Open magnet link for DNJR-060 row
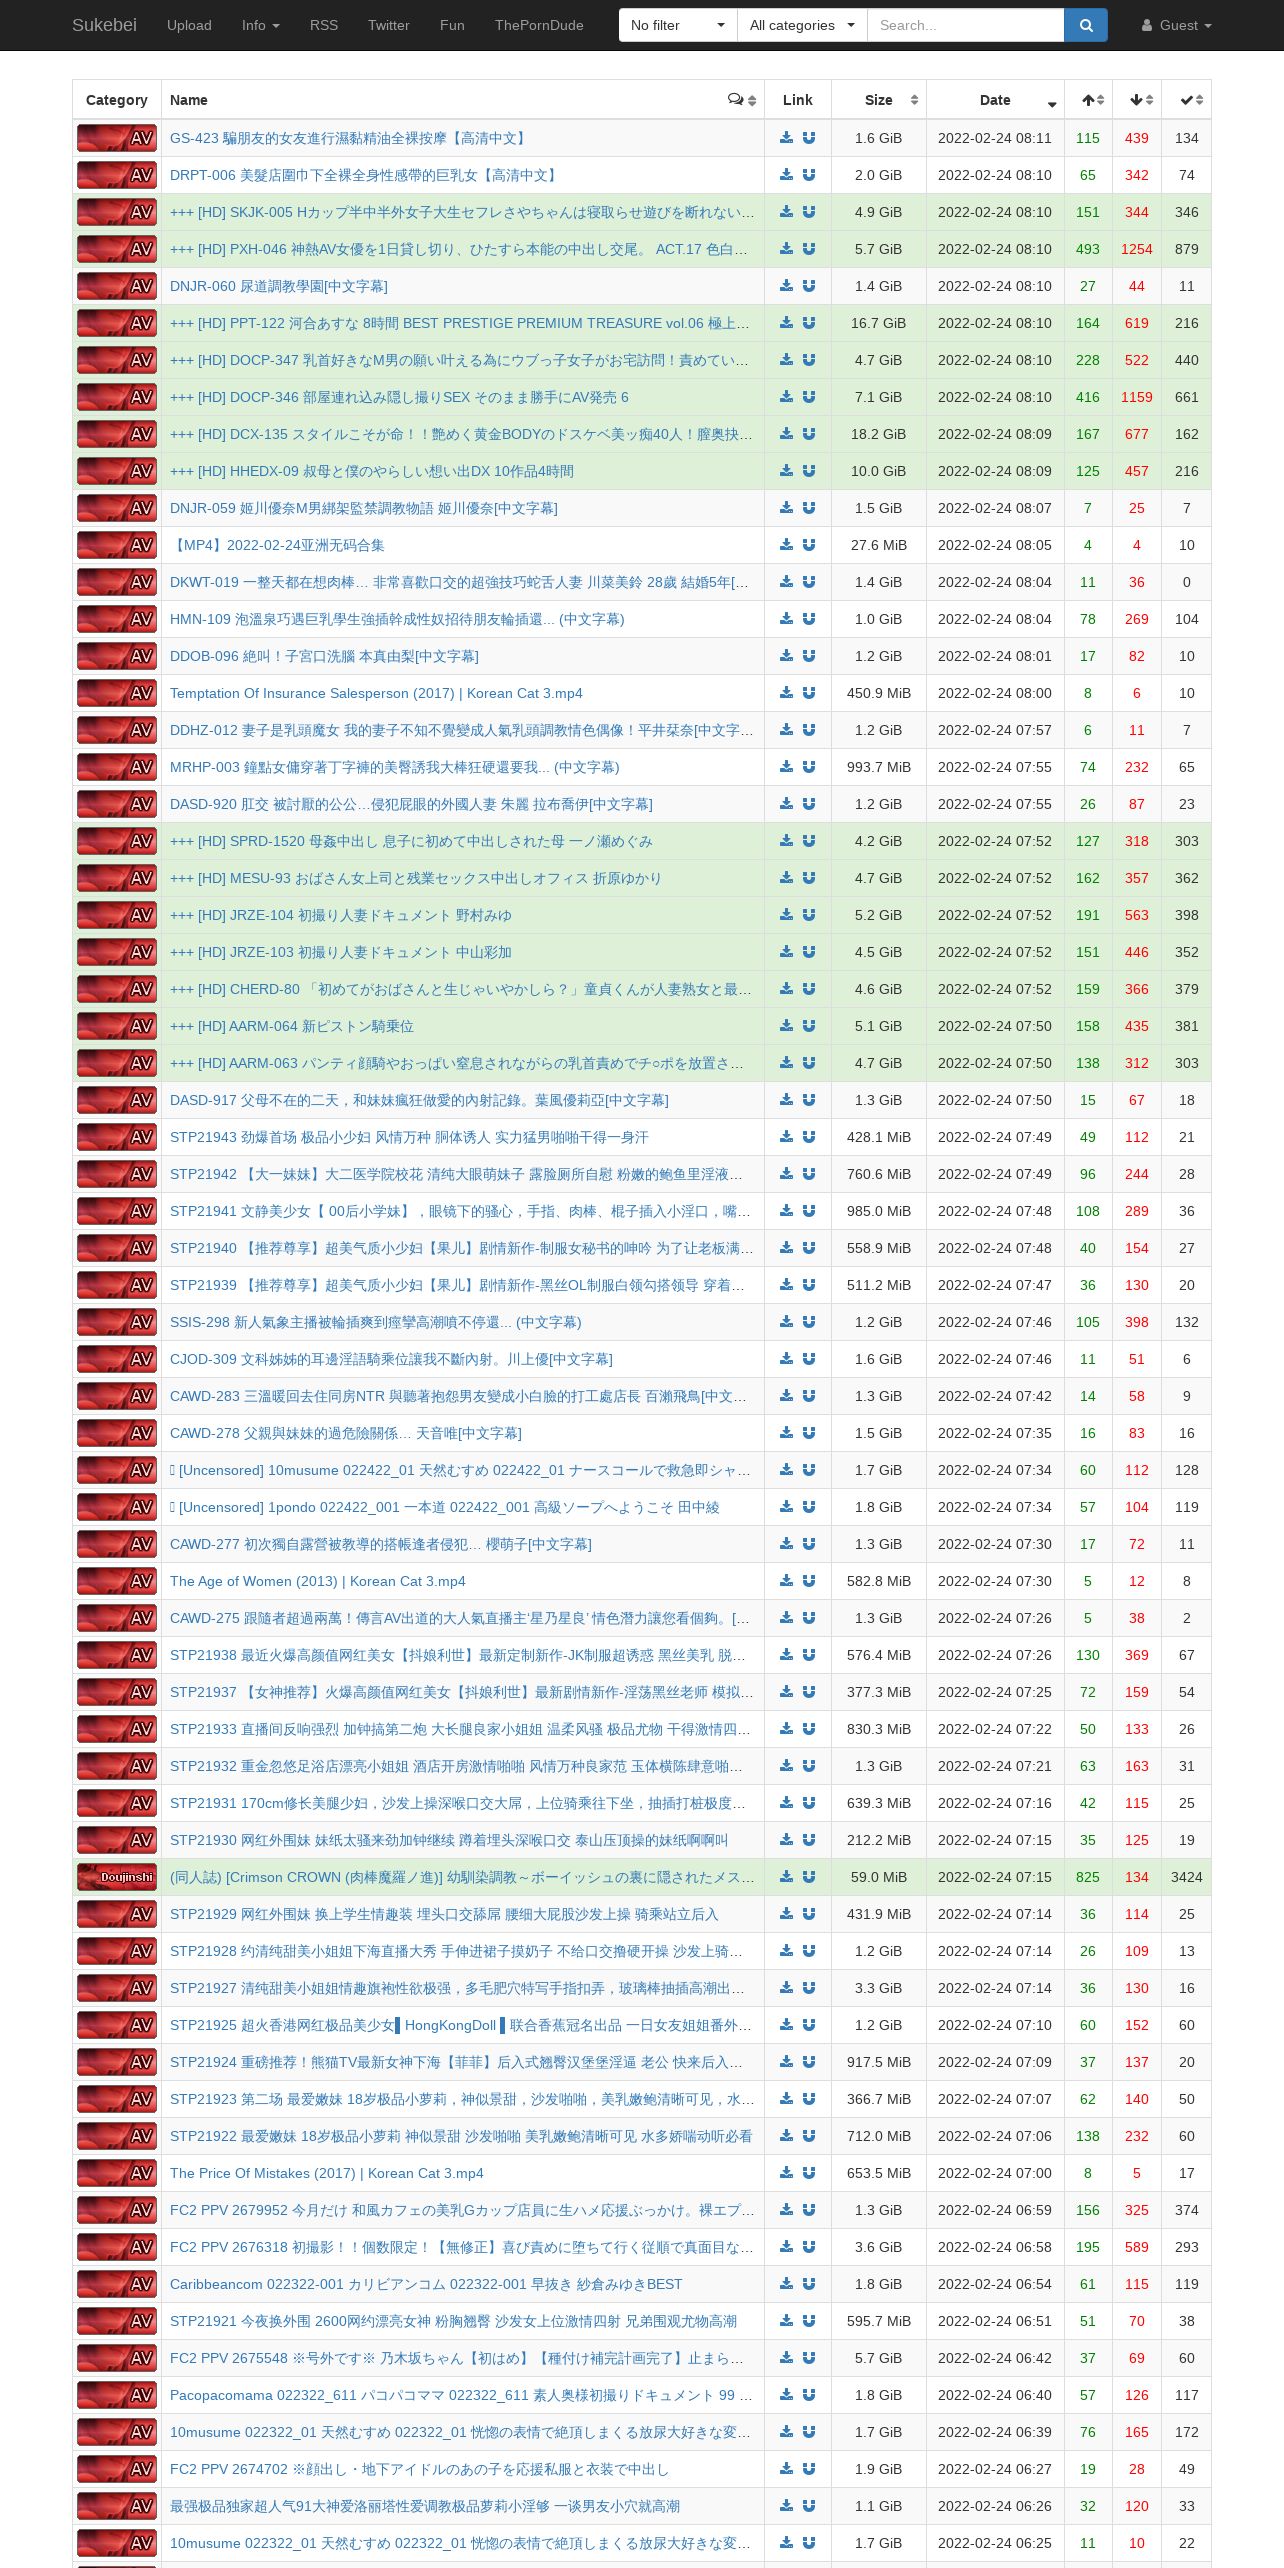Screen dimensions: 1284x2568 [x=809, y=286]
